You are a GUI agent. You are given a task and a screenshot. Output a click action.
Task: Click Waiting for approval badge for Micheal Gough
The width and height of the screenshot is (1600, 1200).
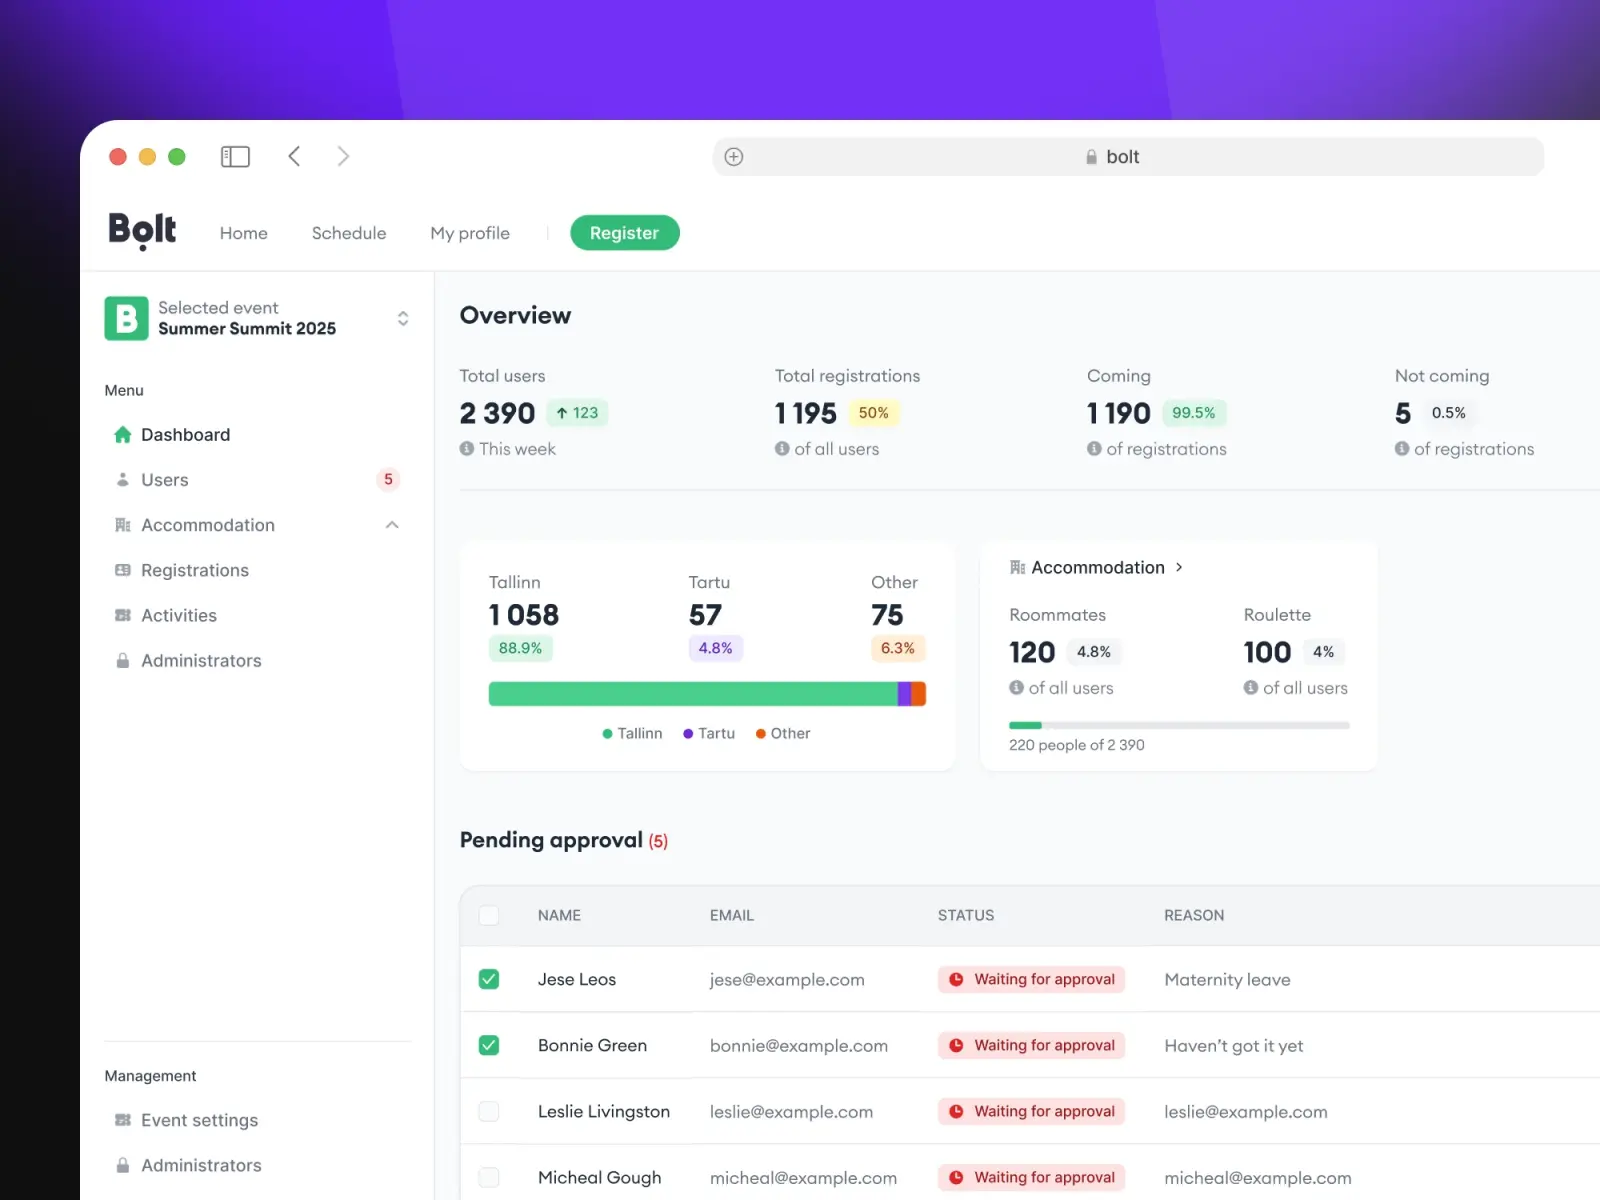pos(1032,1177)
